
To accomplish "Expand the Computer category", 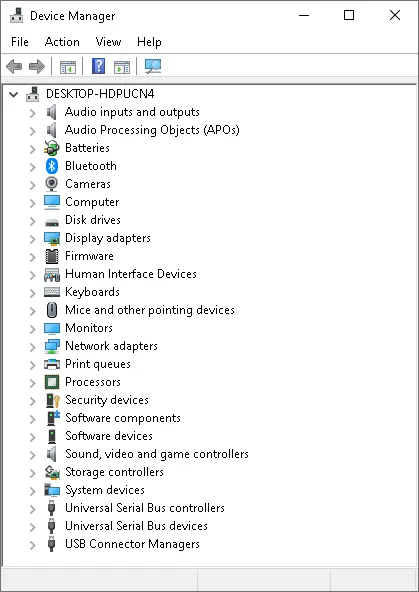I will 33,202.
